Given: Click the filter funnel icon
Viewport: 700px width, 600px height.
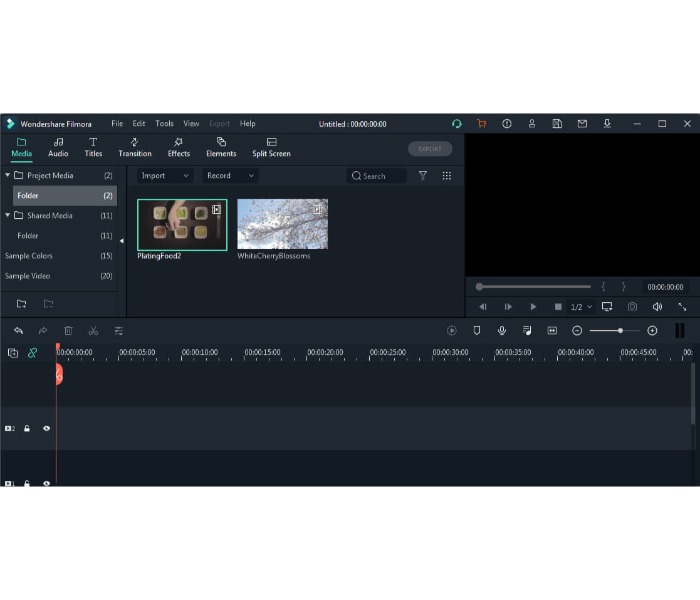Looking at the screenshot, I should point(423,175).
